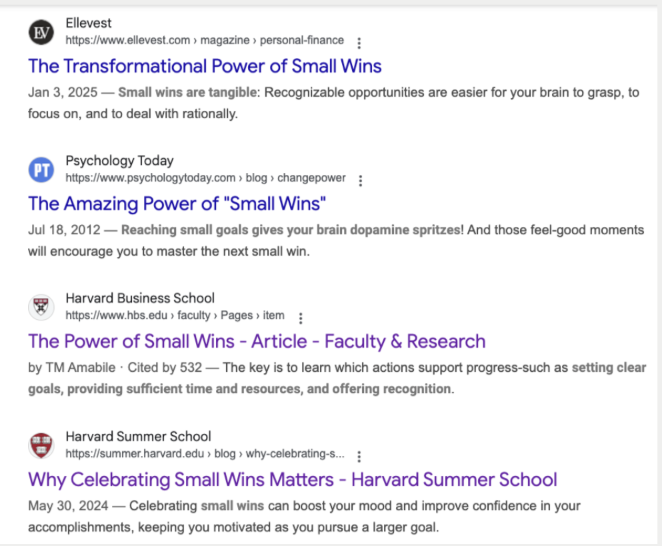Click the hbs.edu faculty Pages URL breadcrumb
The image size is (662, 546).
point(175,315)
